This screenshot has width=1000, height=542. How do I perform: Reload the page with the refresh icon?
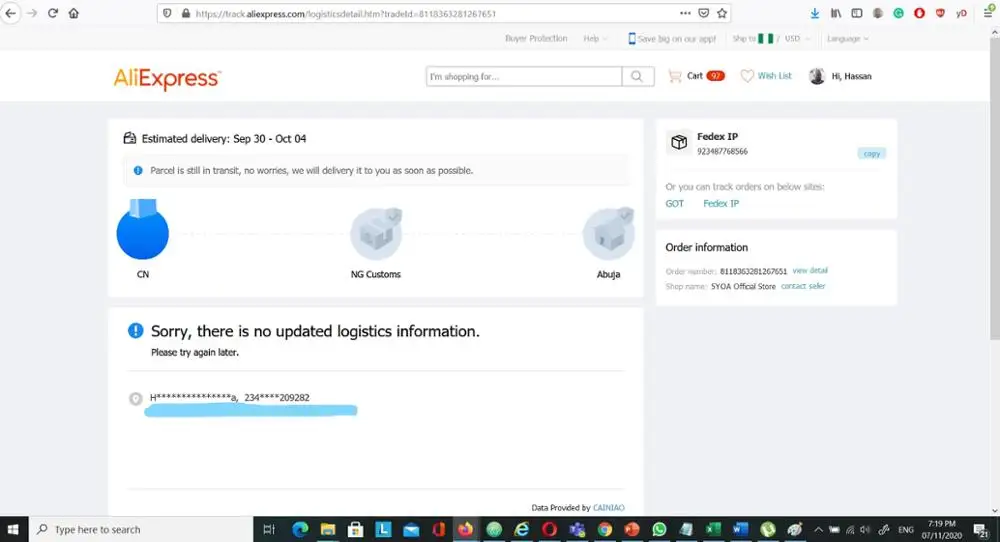pyautogui.click(x=53, y=13)
